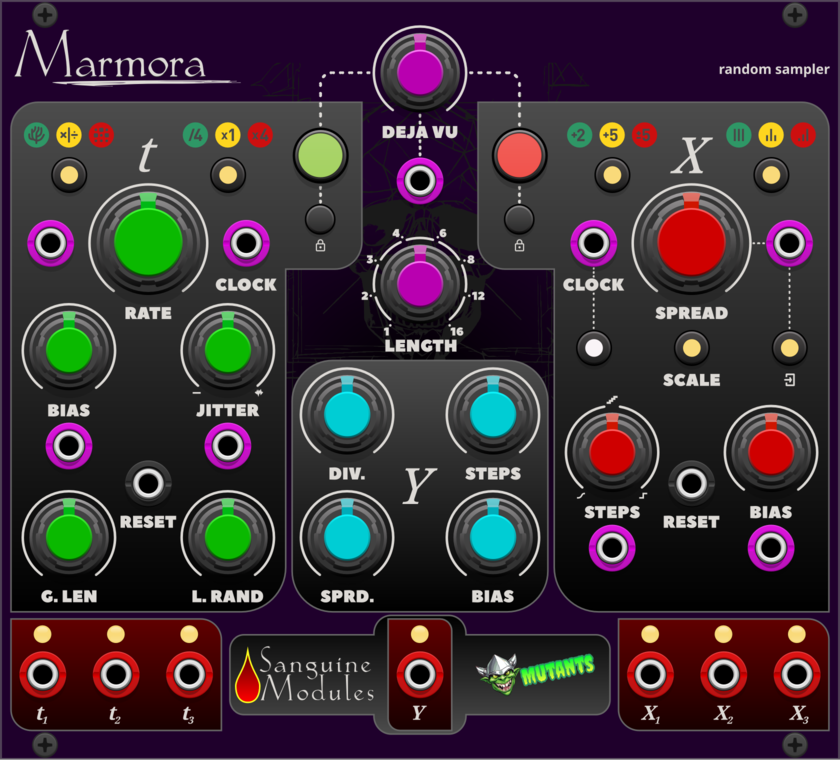
Task: Click the green JITTER knob
Action: click(228, 350)
